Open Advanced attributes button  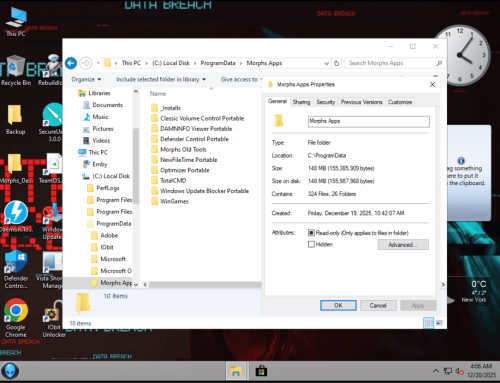[403, 245]
